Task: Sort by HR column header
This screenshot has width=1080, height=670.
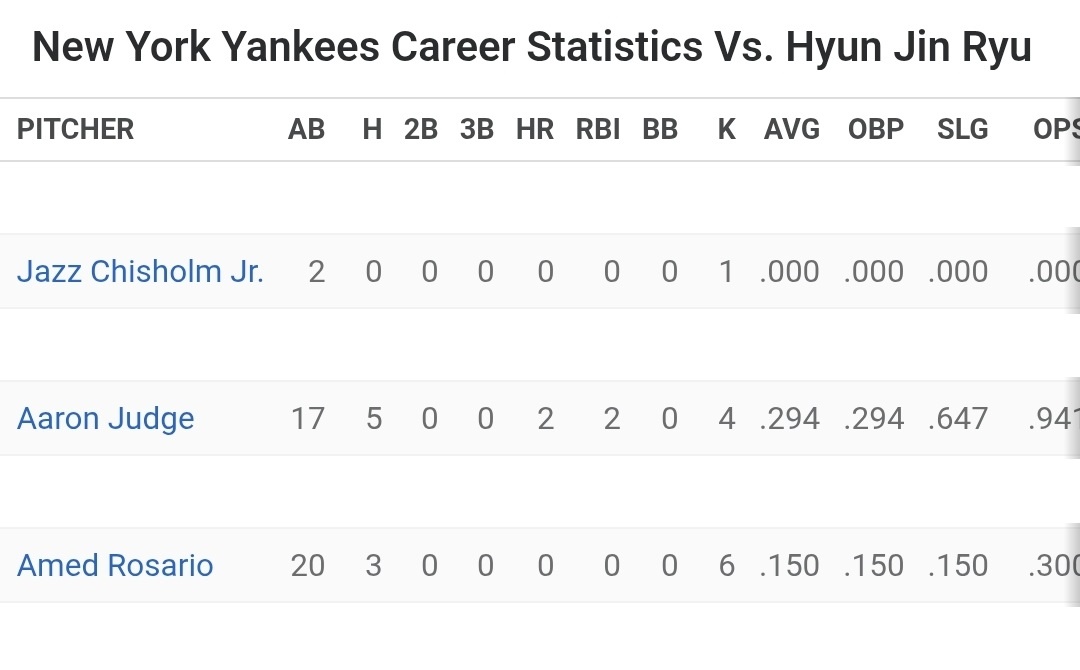Action: click(535, 129)
